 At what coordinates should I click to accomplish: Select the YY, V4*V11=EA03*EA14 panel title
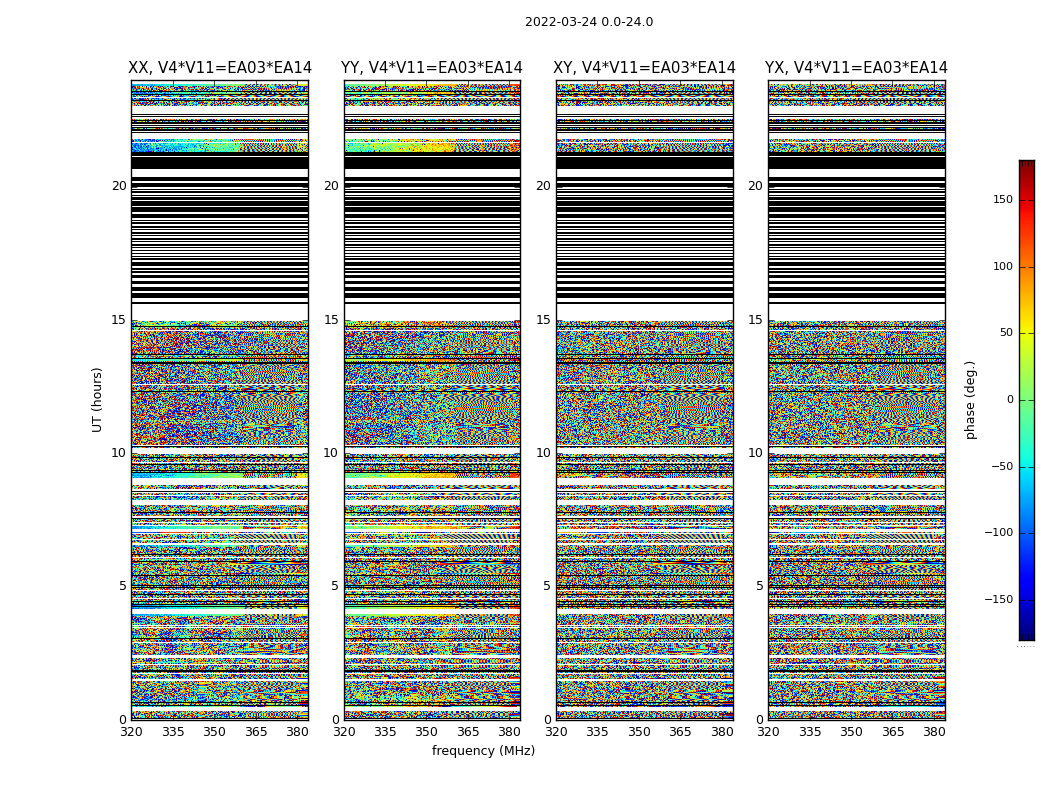(431, 68)
